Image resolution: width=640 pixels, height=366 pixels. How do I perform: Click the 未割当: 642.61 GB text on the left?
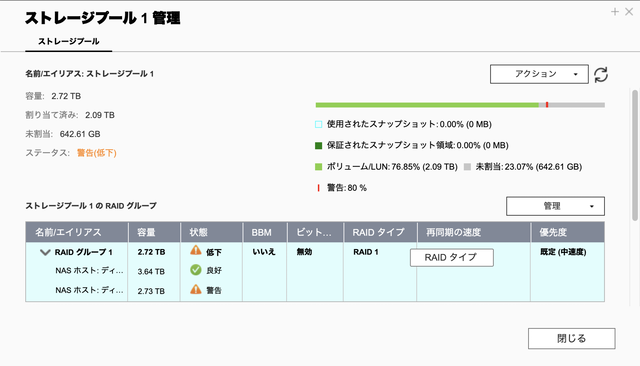[x=63, y=134]
